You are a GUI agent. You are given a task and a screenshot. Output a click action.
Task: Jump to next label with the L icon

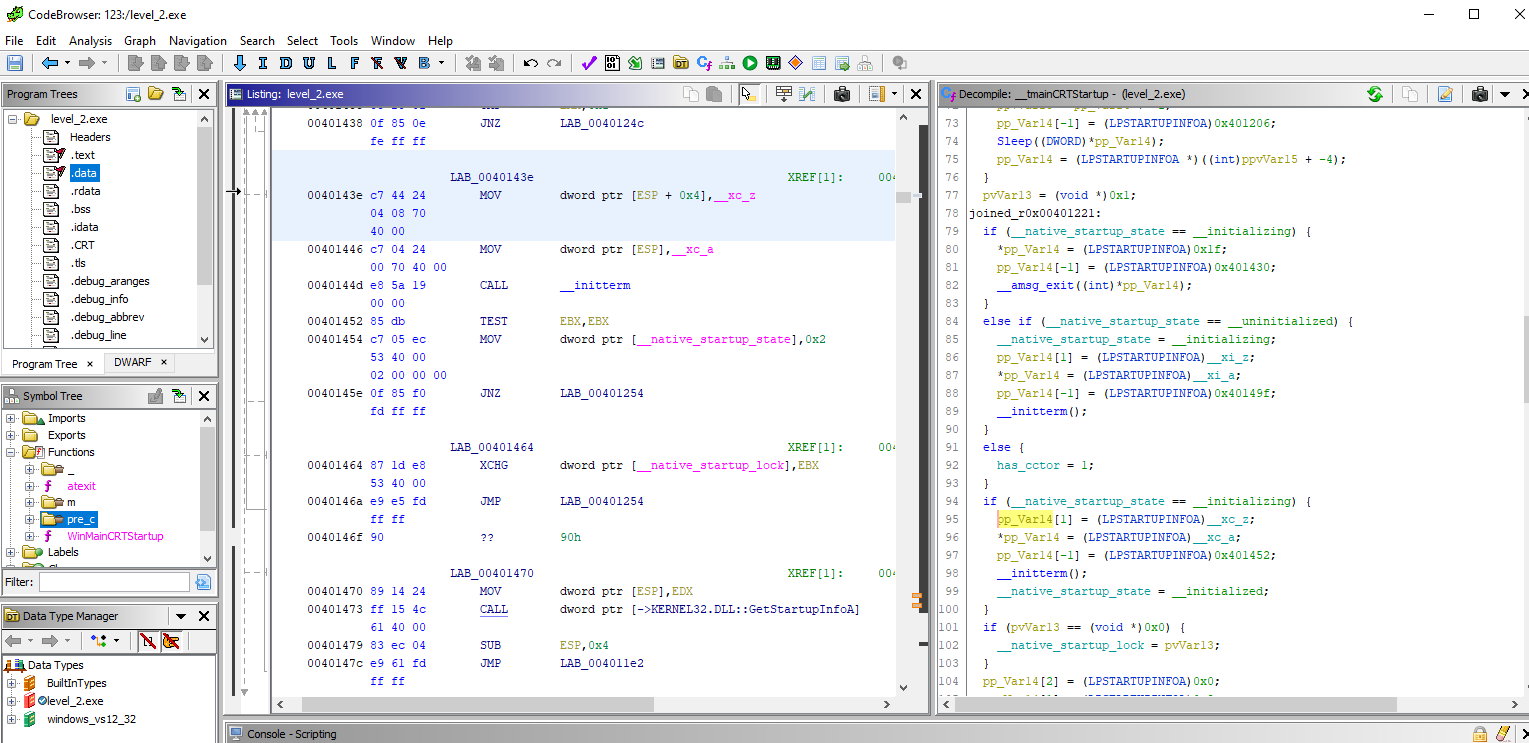point(331,63)
